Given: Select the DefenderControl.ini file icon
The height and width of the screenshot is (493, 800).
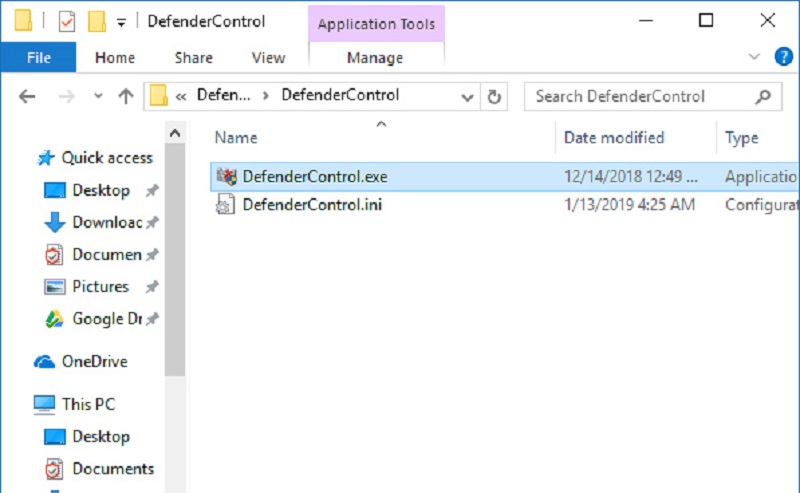Looking at the screenshot, I should click(x=225, y=205).
